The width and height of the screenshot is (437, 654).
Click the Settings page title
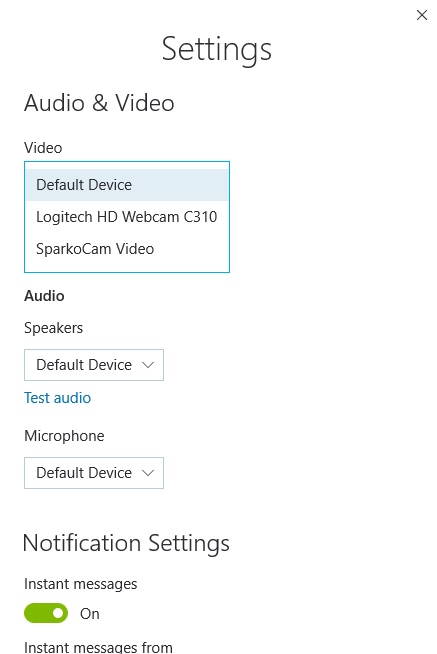pos(217,50)
